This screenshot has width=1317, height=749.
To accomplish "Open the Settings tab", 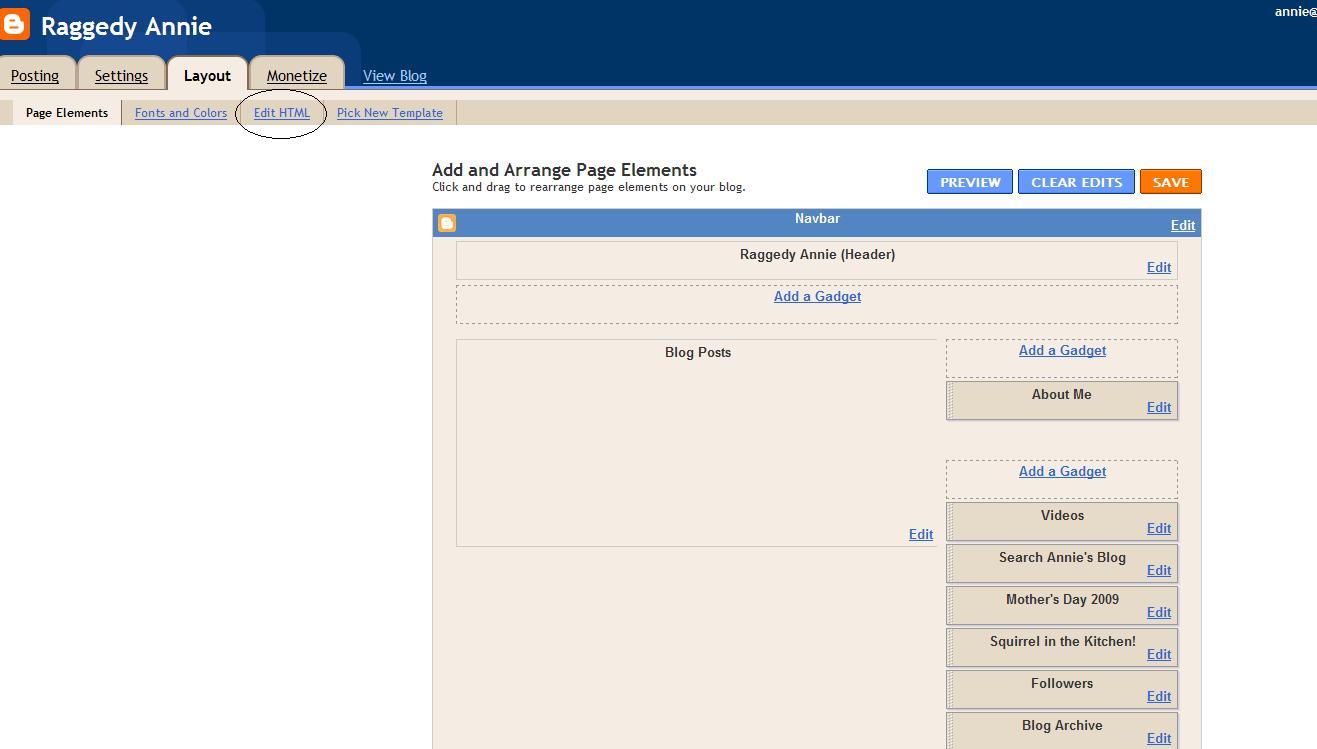I will tap(121, 75).
